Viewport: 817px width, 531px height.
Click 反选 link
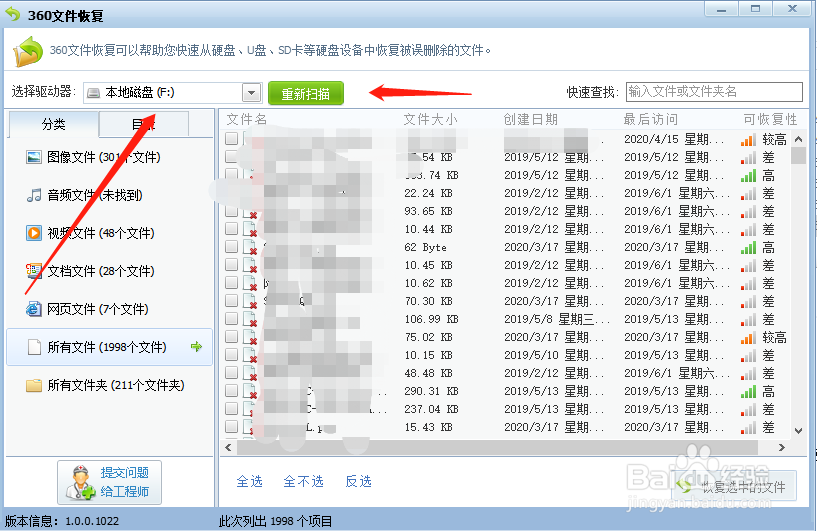click(x=358, y=481)
